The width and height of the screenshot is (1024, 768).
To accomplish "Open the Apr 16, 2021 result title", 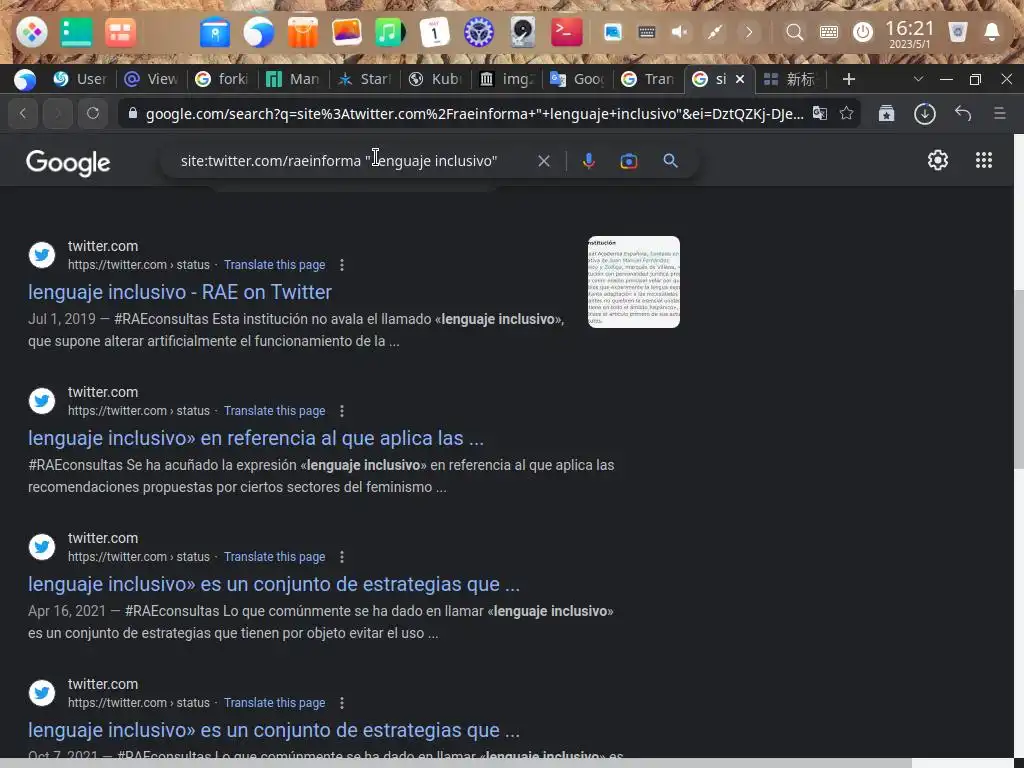I will coord(274,584).
